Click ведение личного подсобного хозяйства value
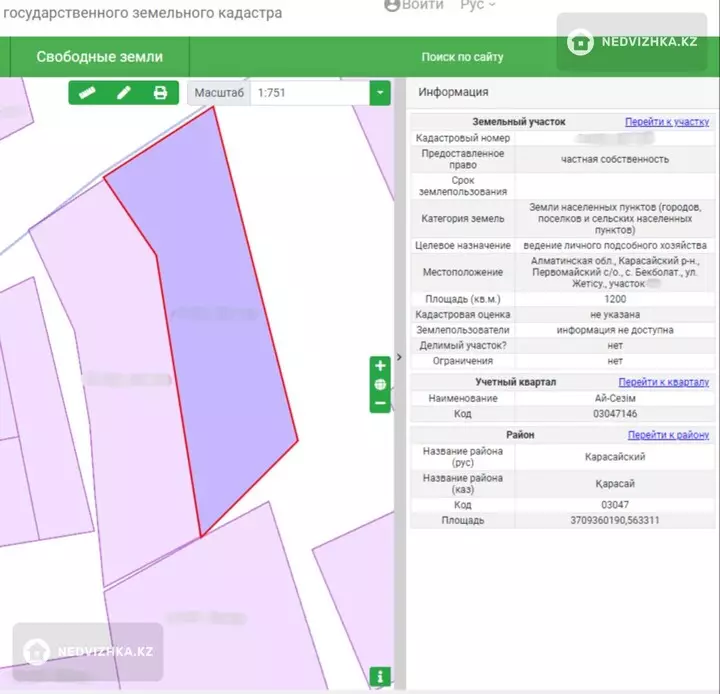720x694 pixels. click(x=615, y=245)
